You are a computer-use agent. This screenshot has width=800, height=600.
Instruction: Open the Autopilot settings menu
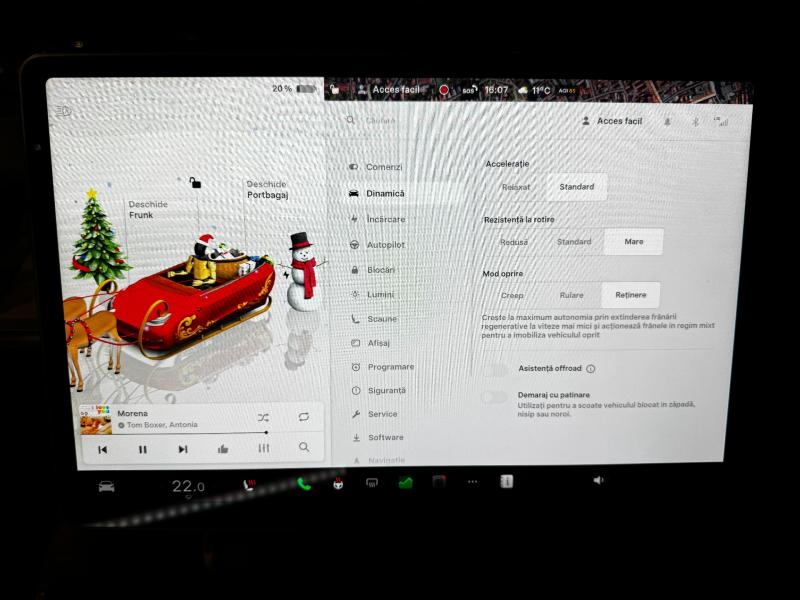[385, 244]
